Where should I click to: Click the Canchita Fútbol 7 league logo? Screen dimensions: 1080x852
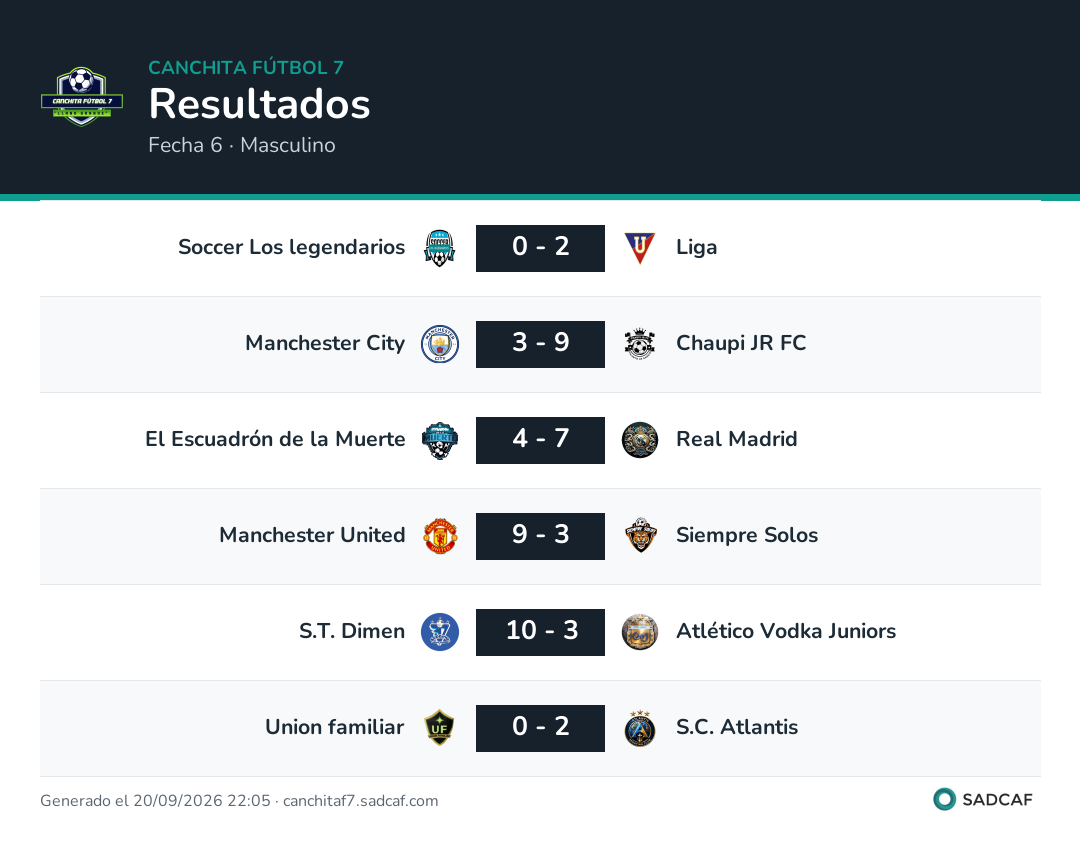click(x=82, y=96)
